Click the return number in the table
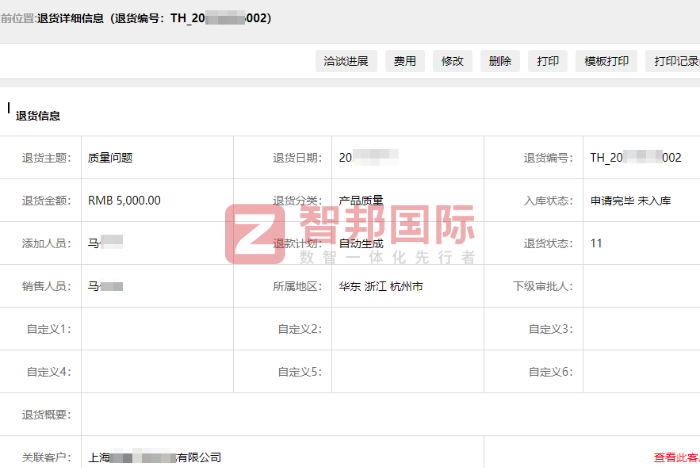The height and width of the screenshot is (468, 700). pyautogui.click(x=635, y=157)
